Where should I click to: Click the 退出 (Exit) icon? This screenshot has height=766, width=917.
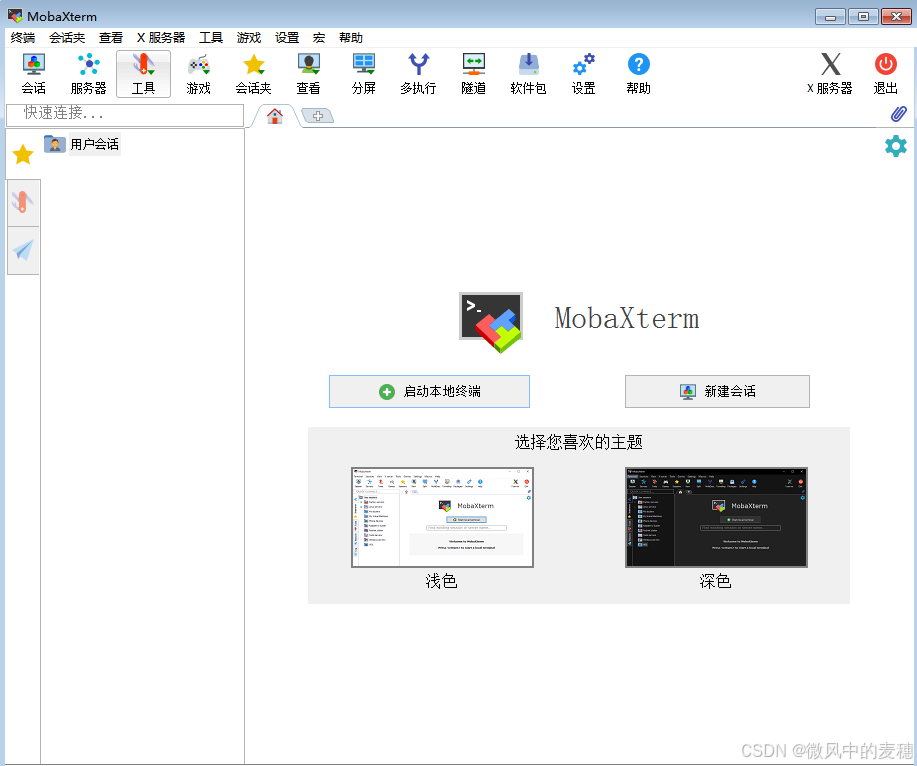tap(884, 72)
